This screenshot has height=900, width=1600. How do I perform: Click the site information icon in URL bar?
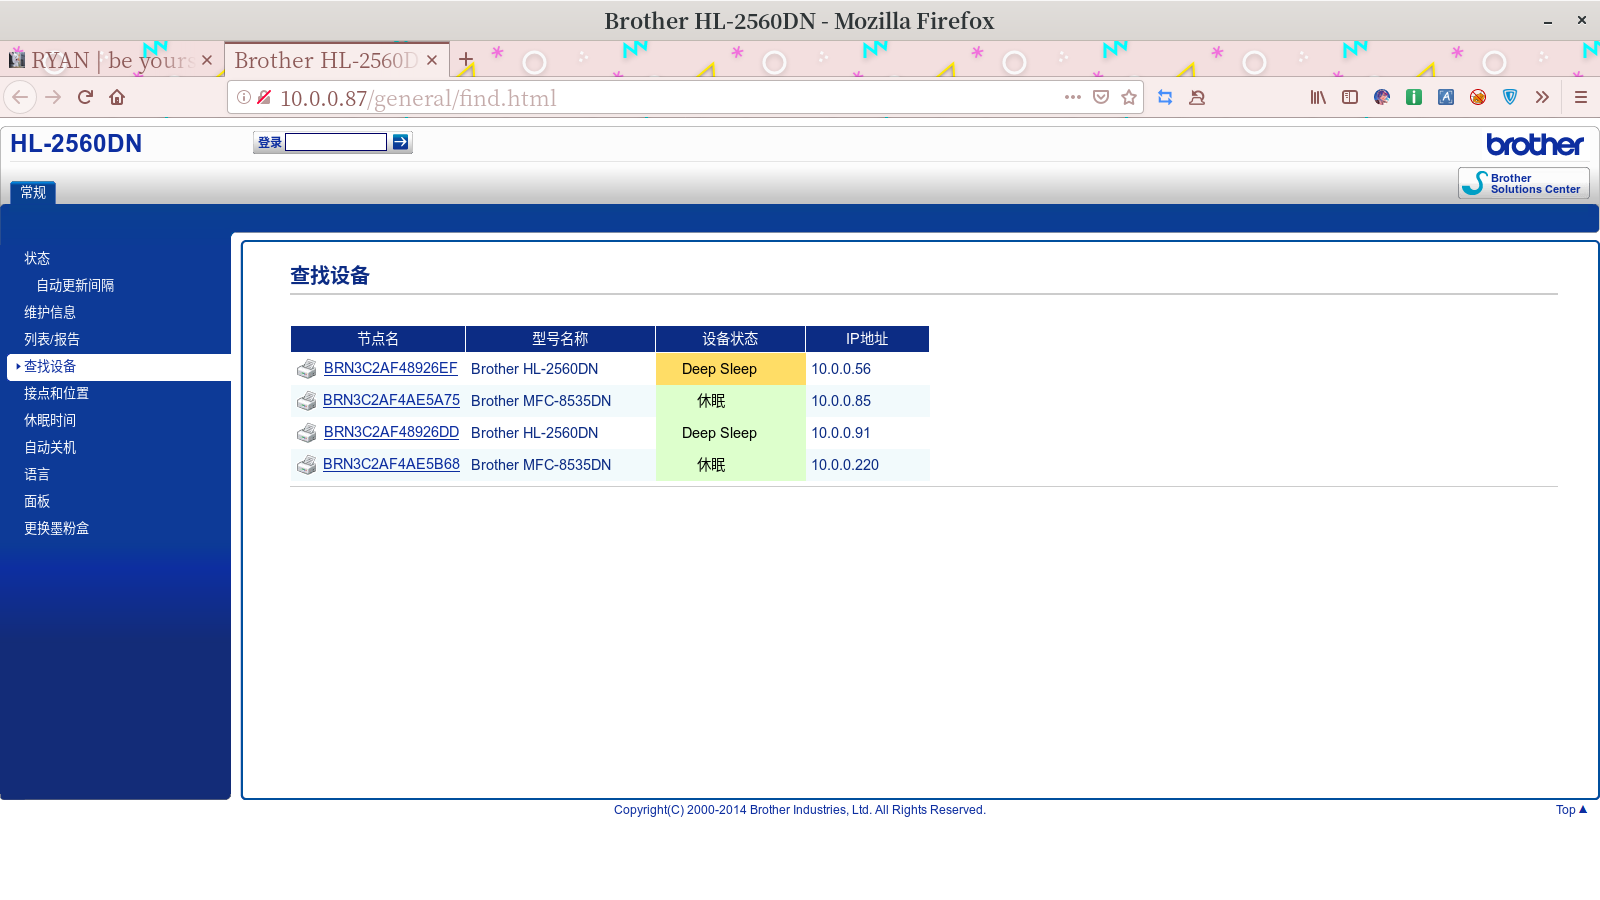tap(244, 97)
